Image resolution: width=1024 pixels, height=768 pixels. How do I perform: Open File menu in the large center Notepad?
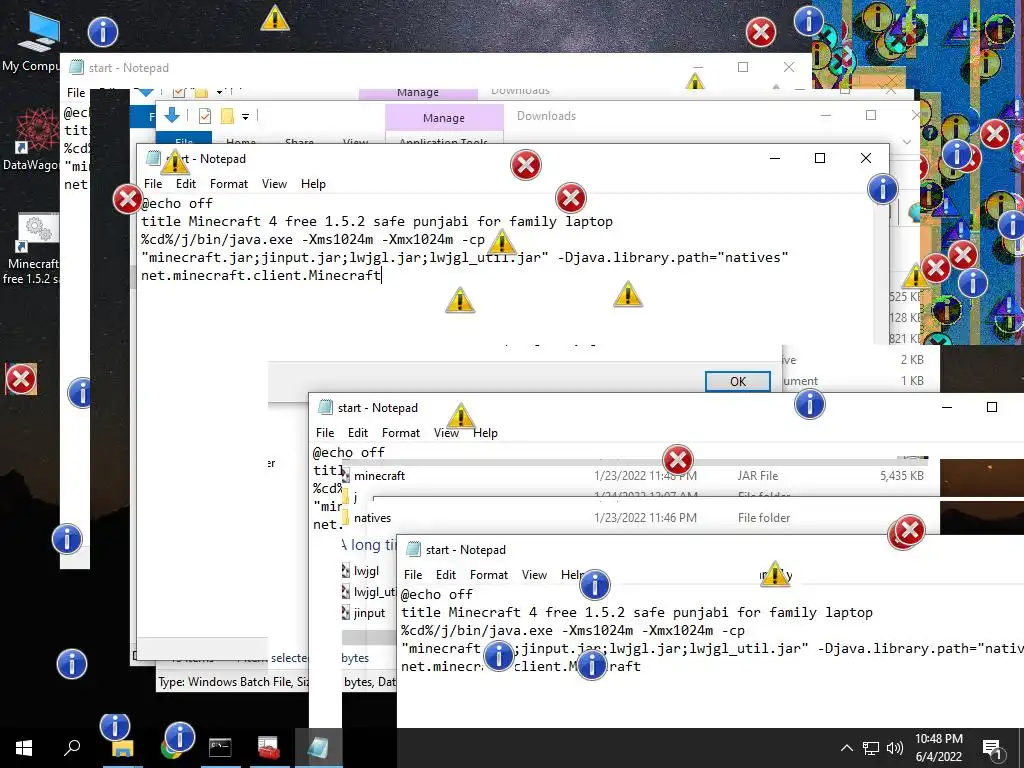tap(153, 184)
